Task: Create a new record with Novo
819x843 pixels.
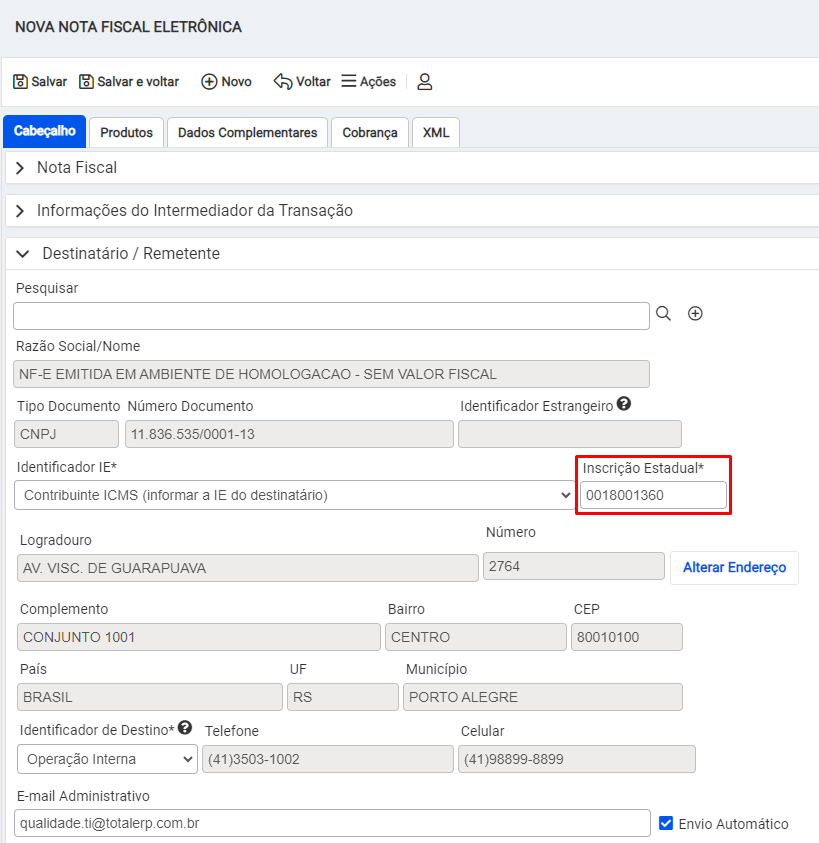Action: tap(226, 82)
